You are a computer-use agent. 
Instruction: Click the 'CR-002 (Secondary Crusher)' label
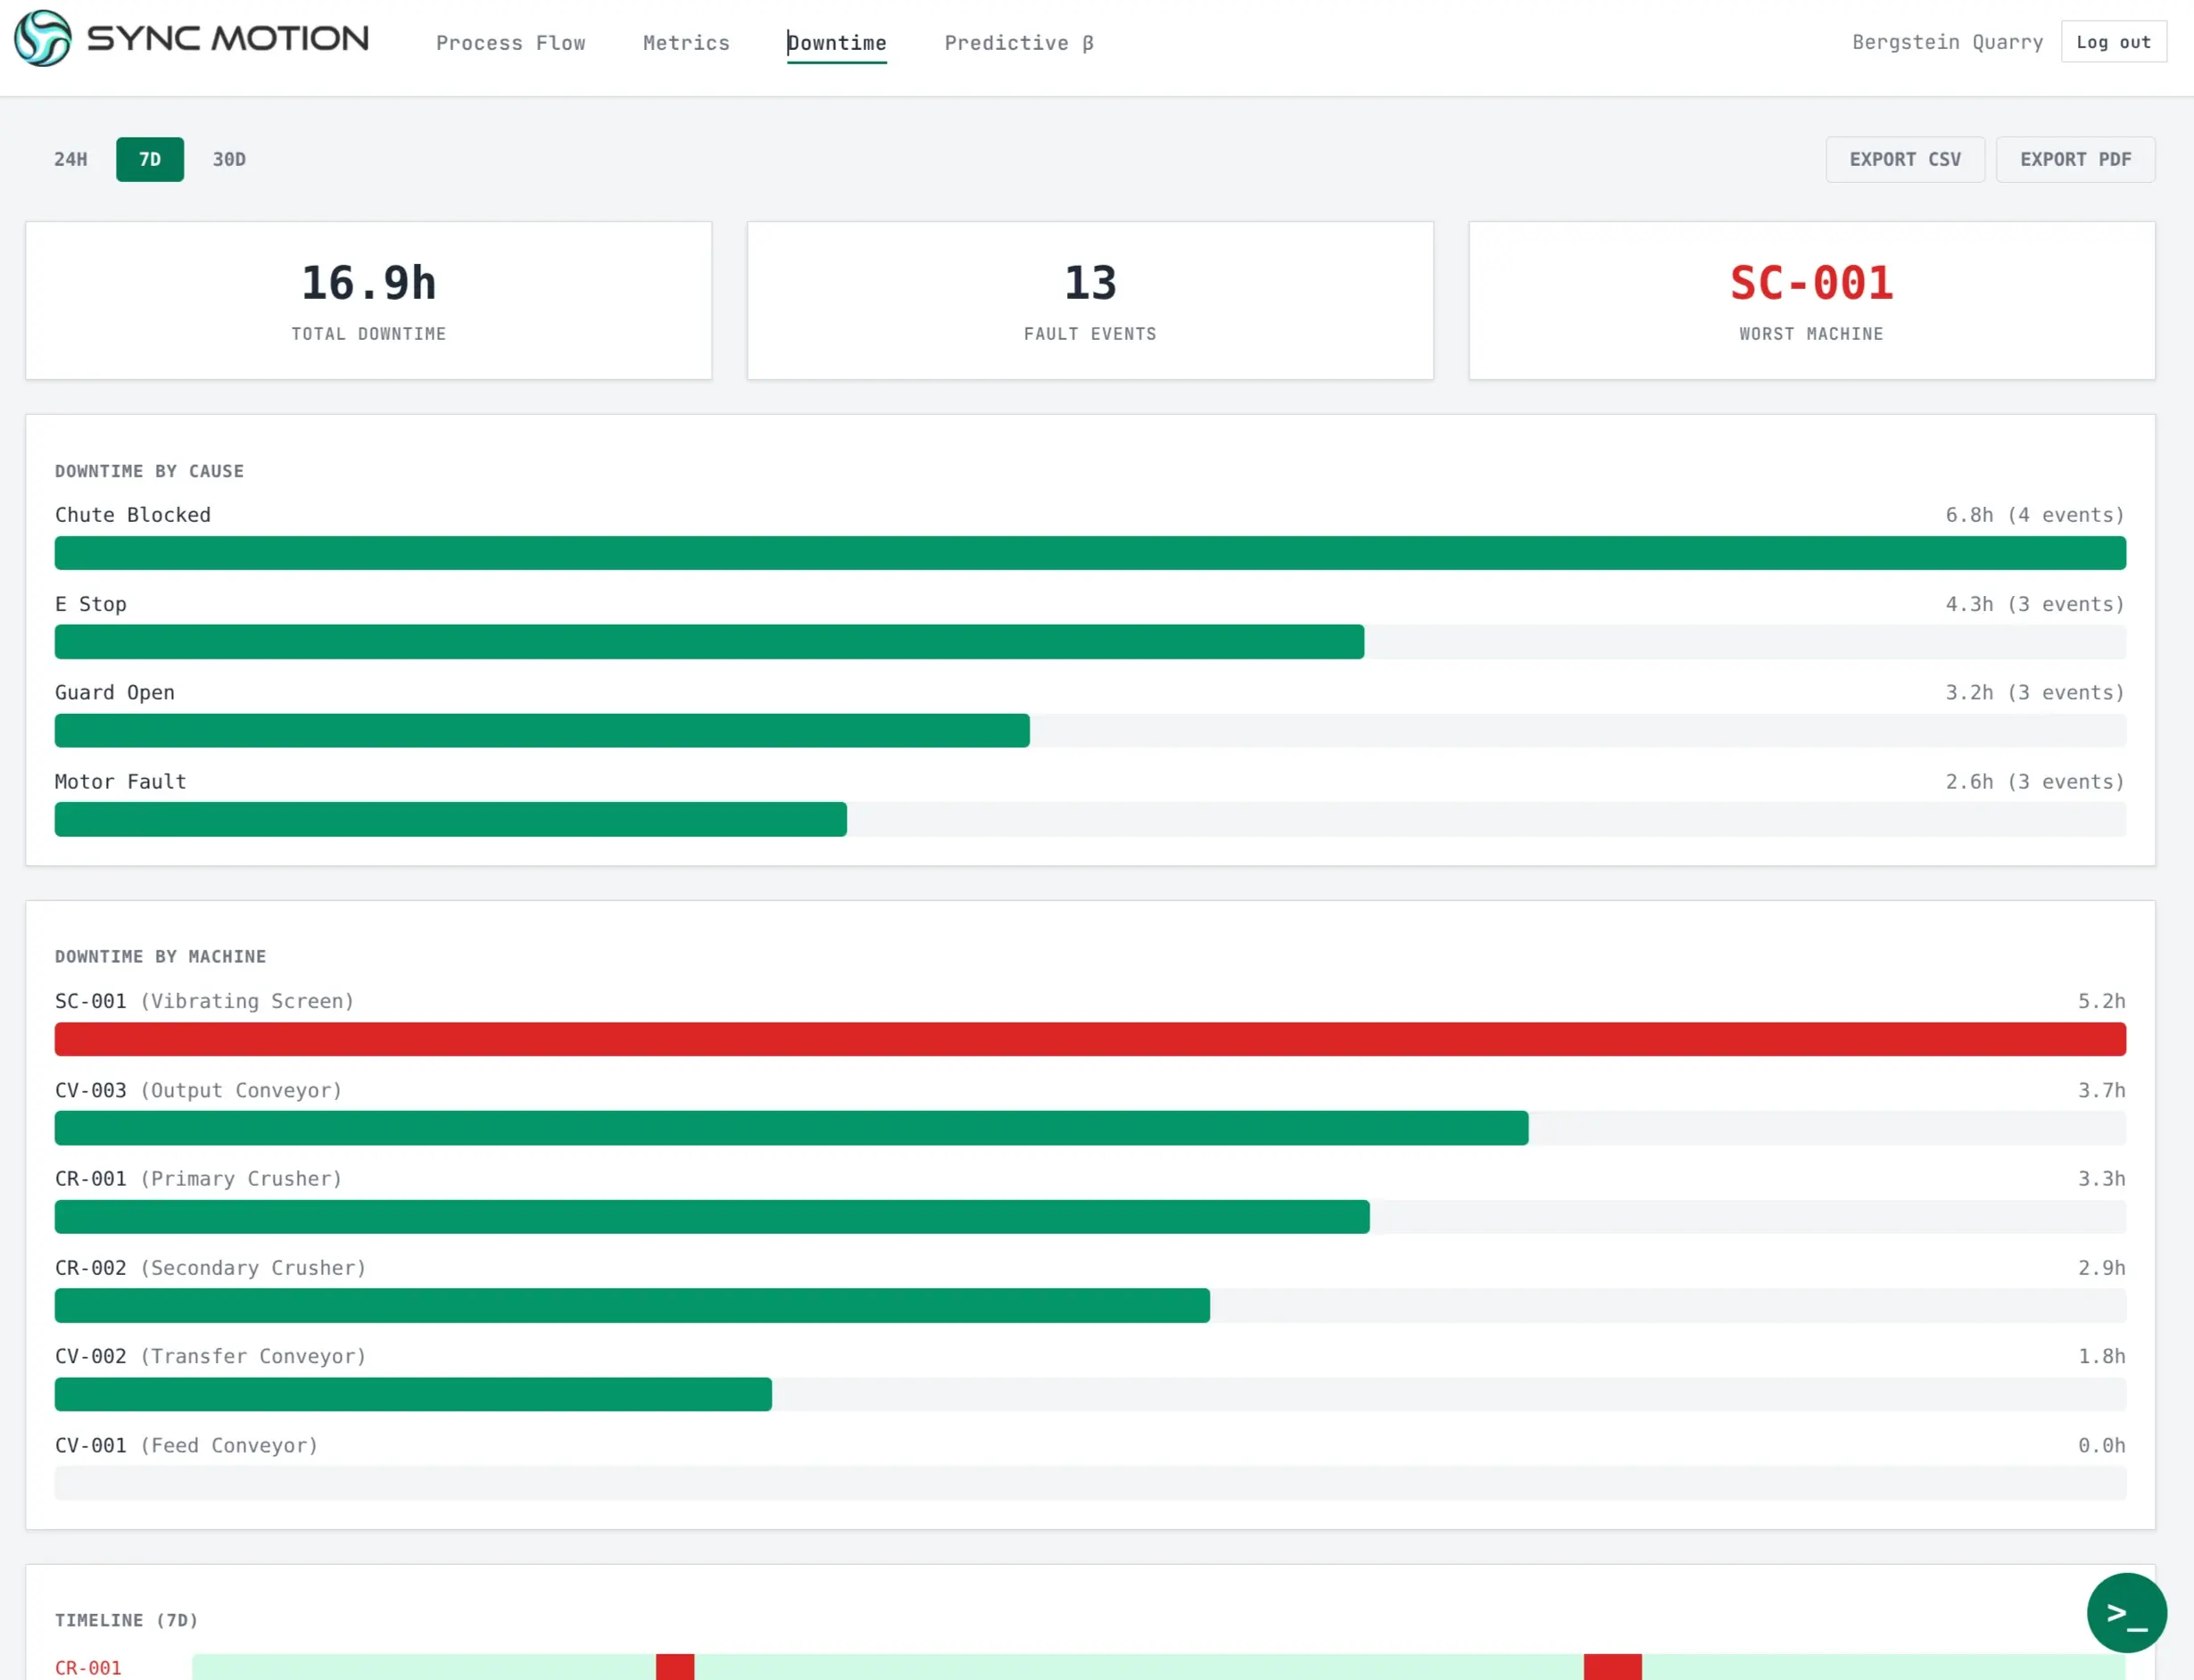pos(211,1268)
